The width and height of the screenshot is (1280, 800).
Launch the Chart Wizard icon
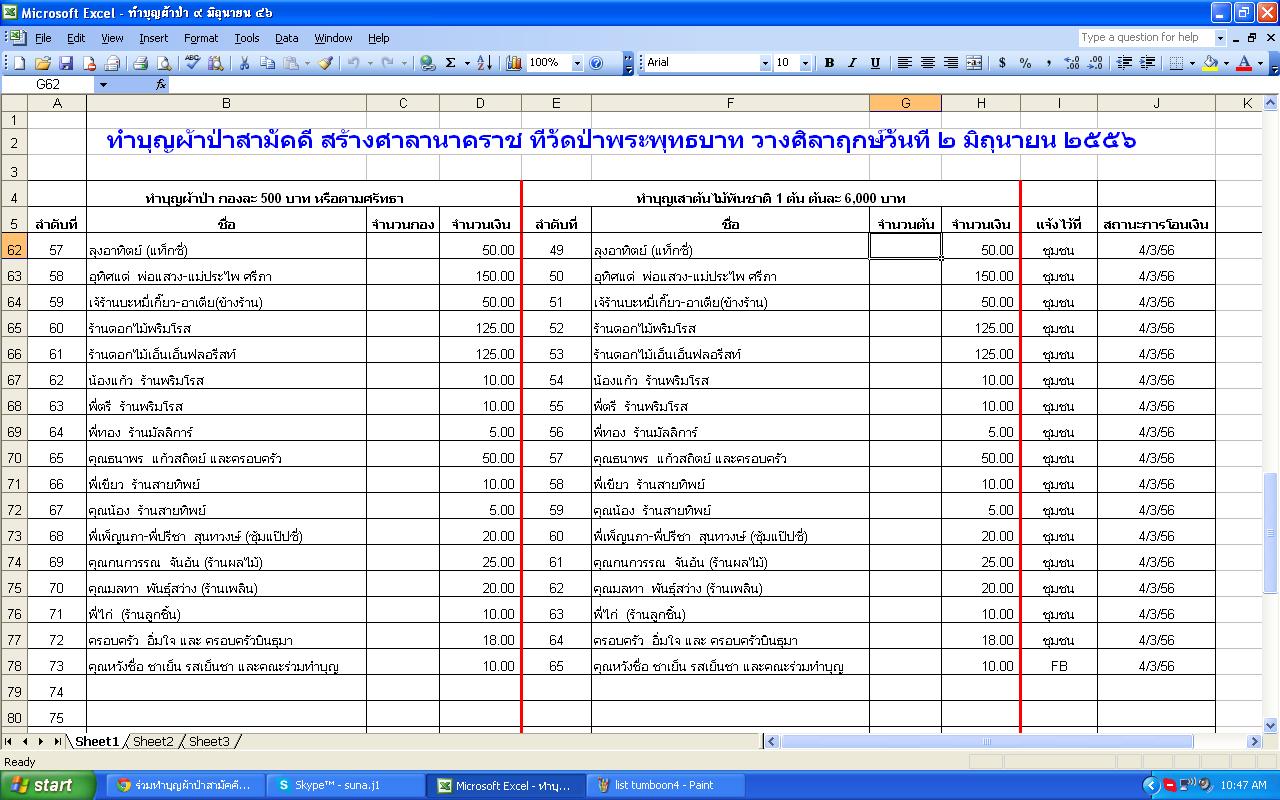click(514, 63)
